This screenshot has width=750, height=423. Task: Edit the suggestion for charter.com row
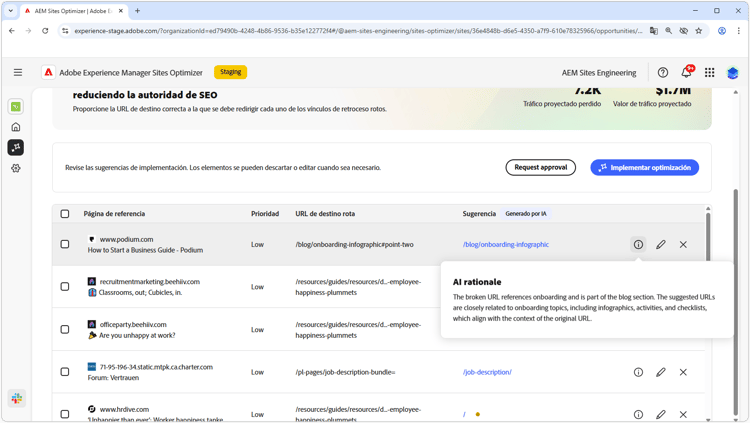[661, 372]
